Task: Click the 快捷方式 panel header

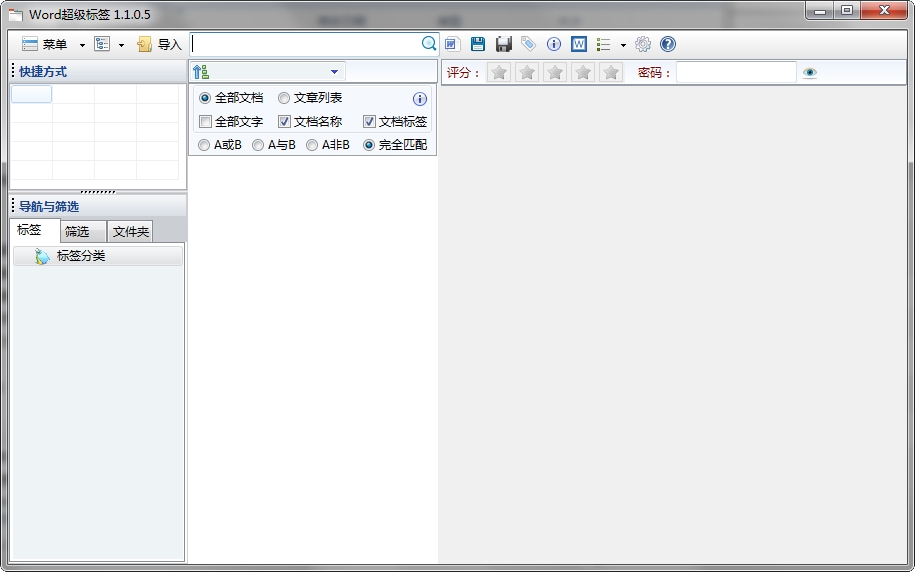Action: [x=98, y=72]
